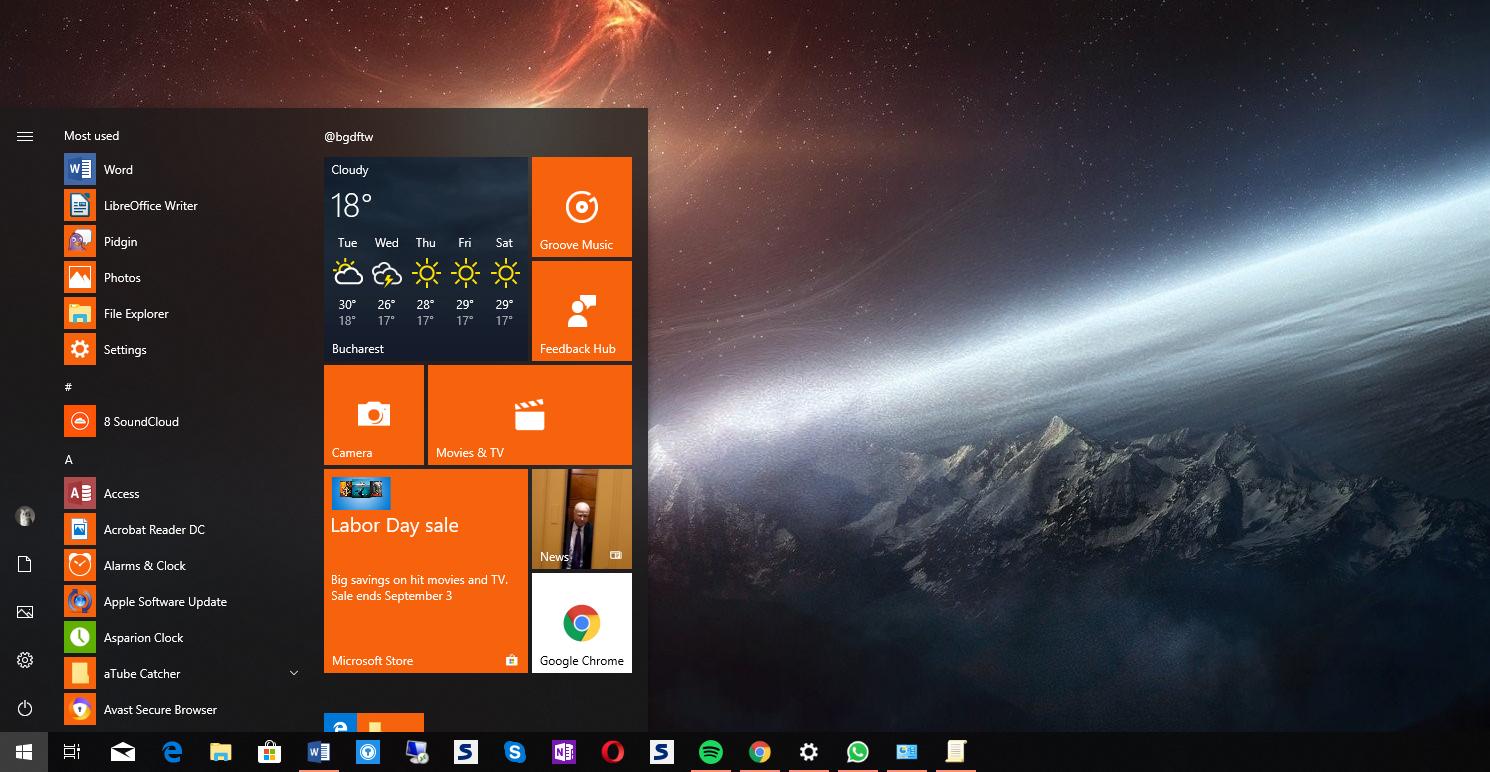Launch Pidgin from the app list
The image size is (1490, 772).
[x=120, y=242]
